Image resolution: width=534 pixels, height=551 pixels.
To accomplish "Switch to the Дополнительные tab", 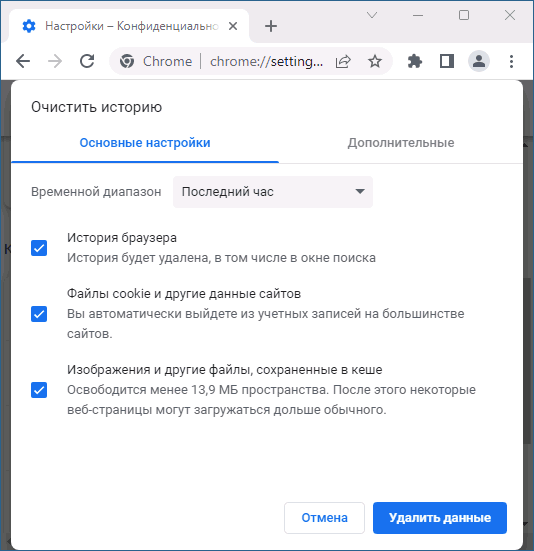I will 401,143.
